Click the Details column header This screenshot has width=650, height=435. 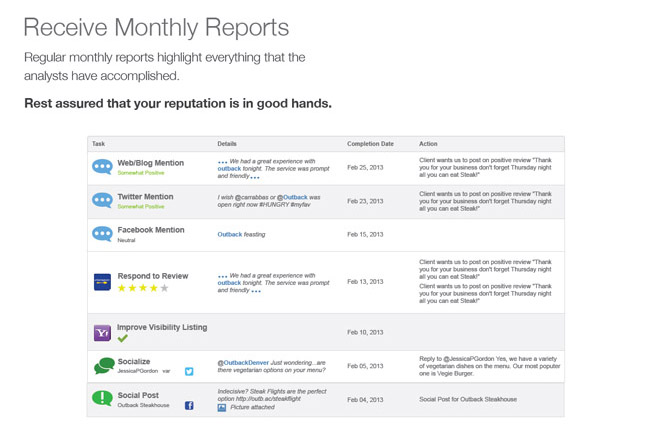point(227,143)
